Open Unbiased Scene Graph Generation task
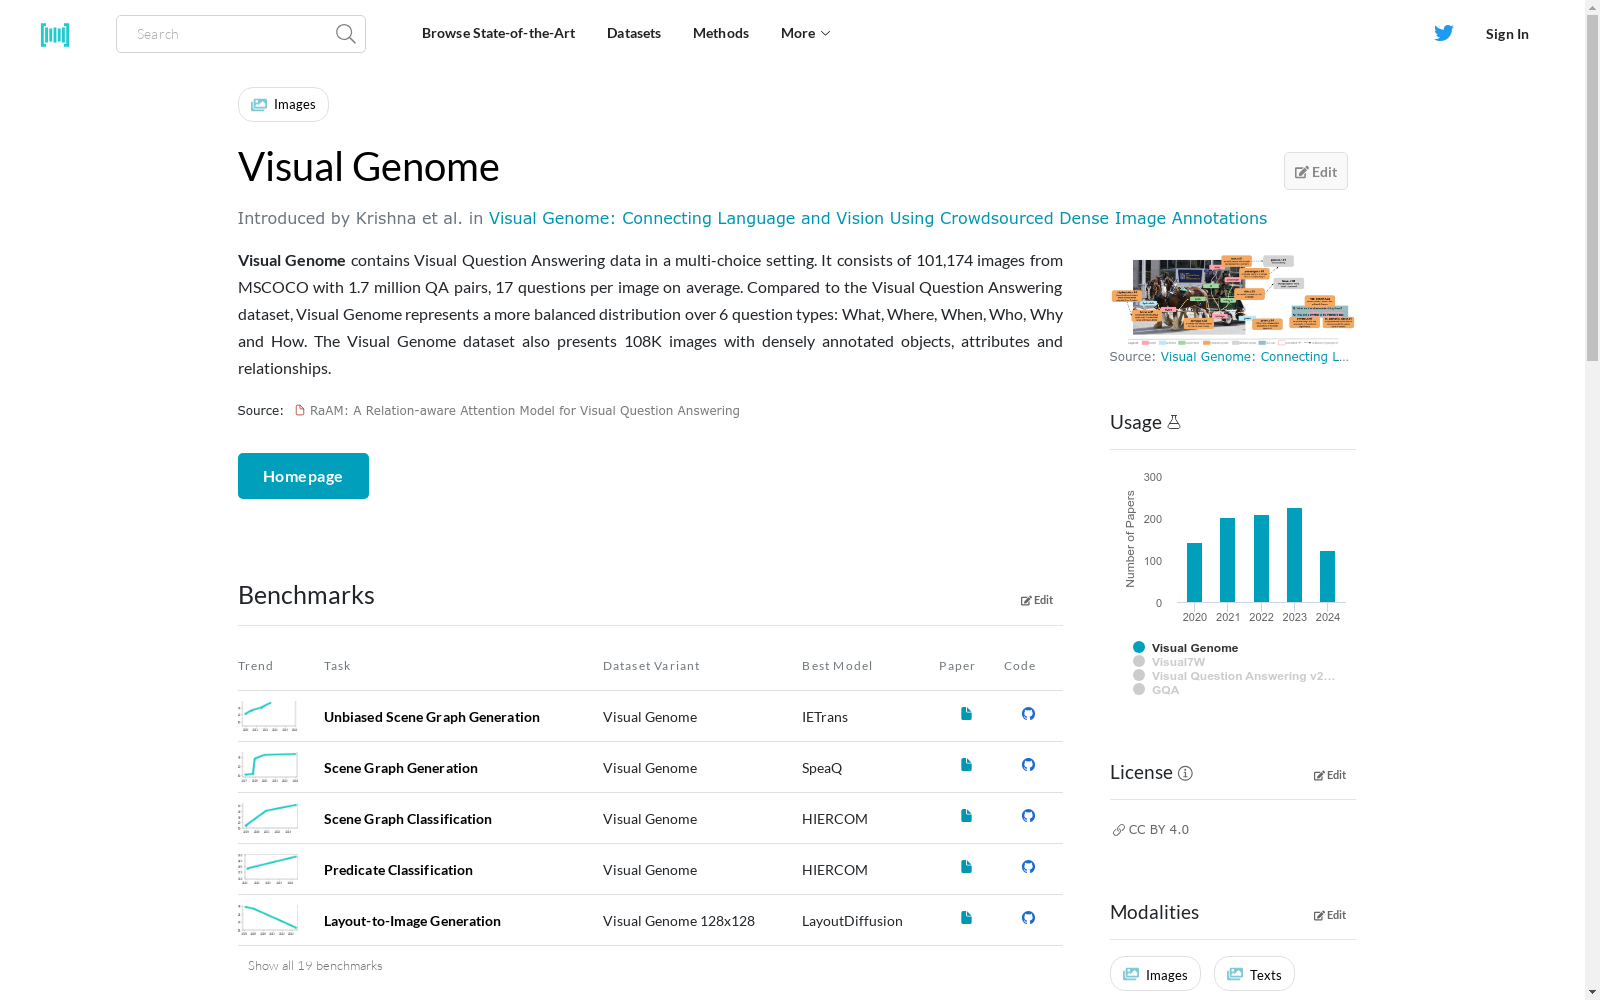Image resolution: width=1600 pixels, height=1000 pixels. (432, 717)
